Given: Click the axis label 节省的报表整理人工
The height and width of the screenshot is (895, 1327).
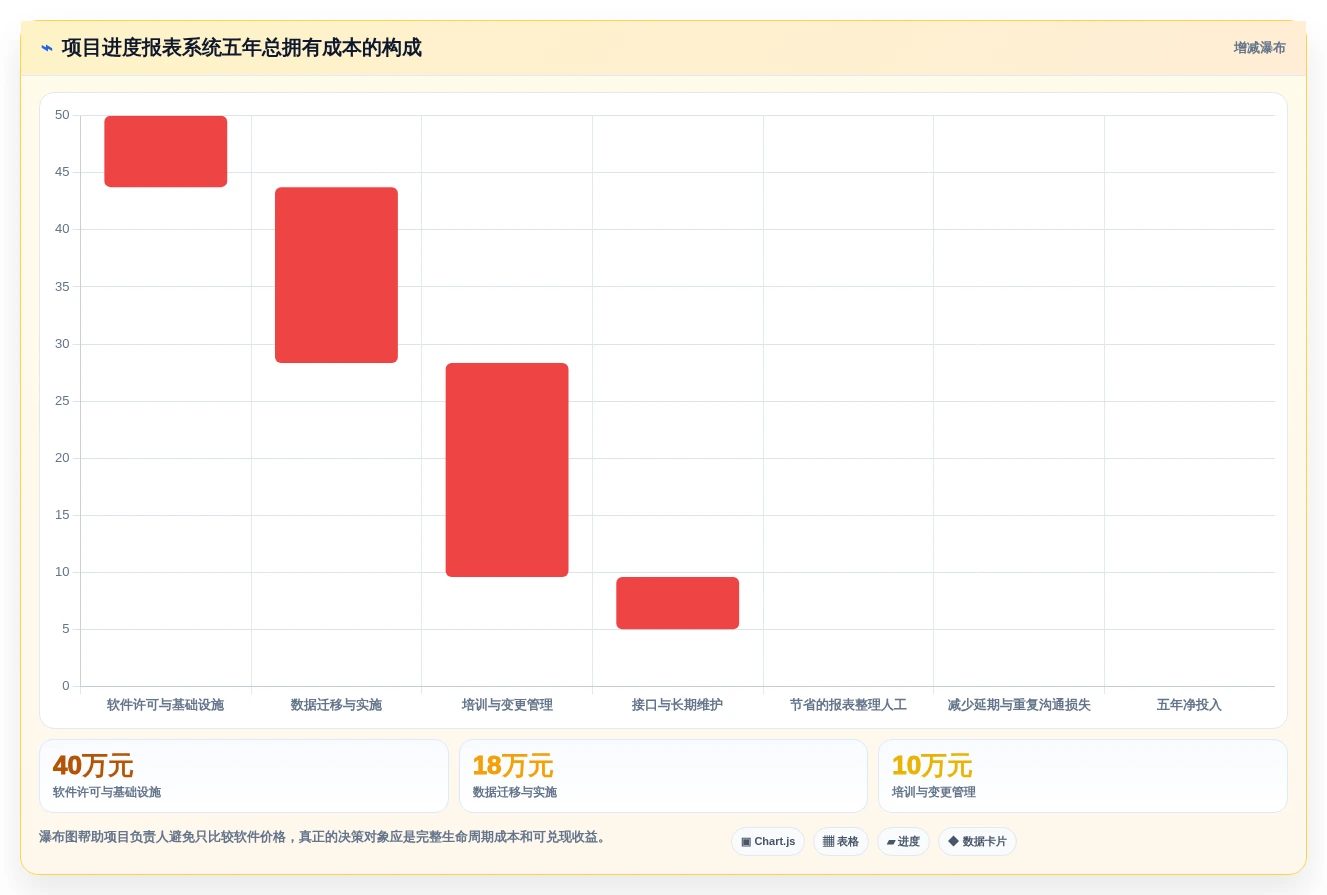Looking at the screenshot, I should pos(848,705).
